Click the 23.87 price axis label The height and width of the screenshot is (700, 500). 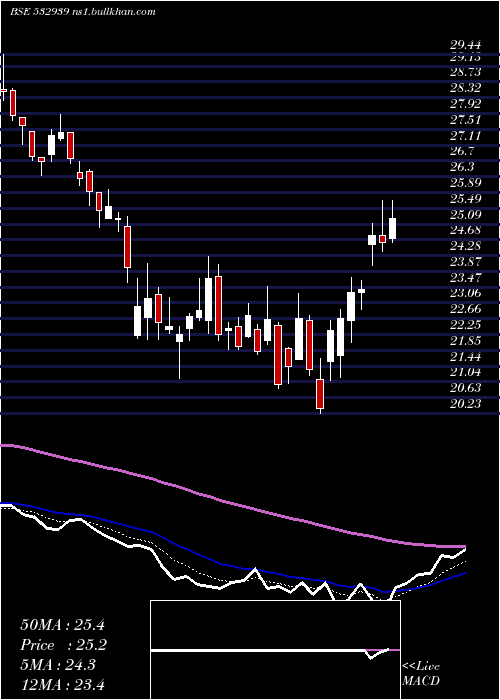pyautogui.click(x=466, y=262)
